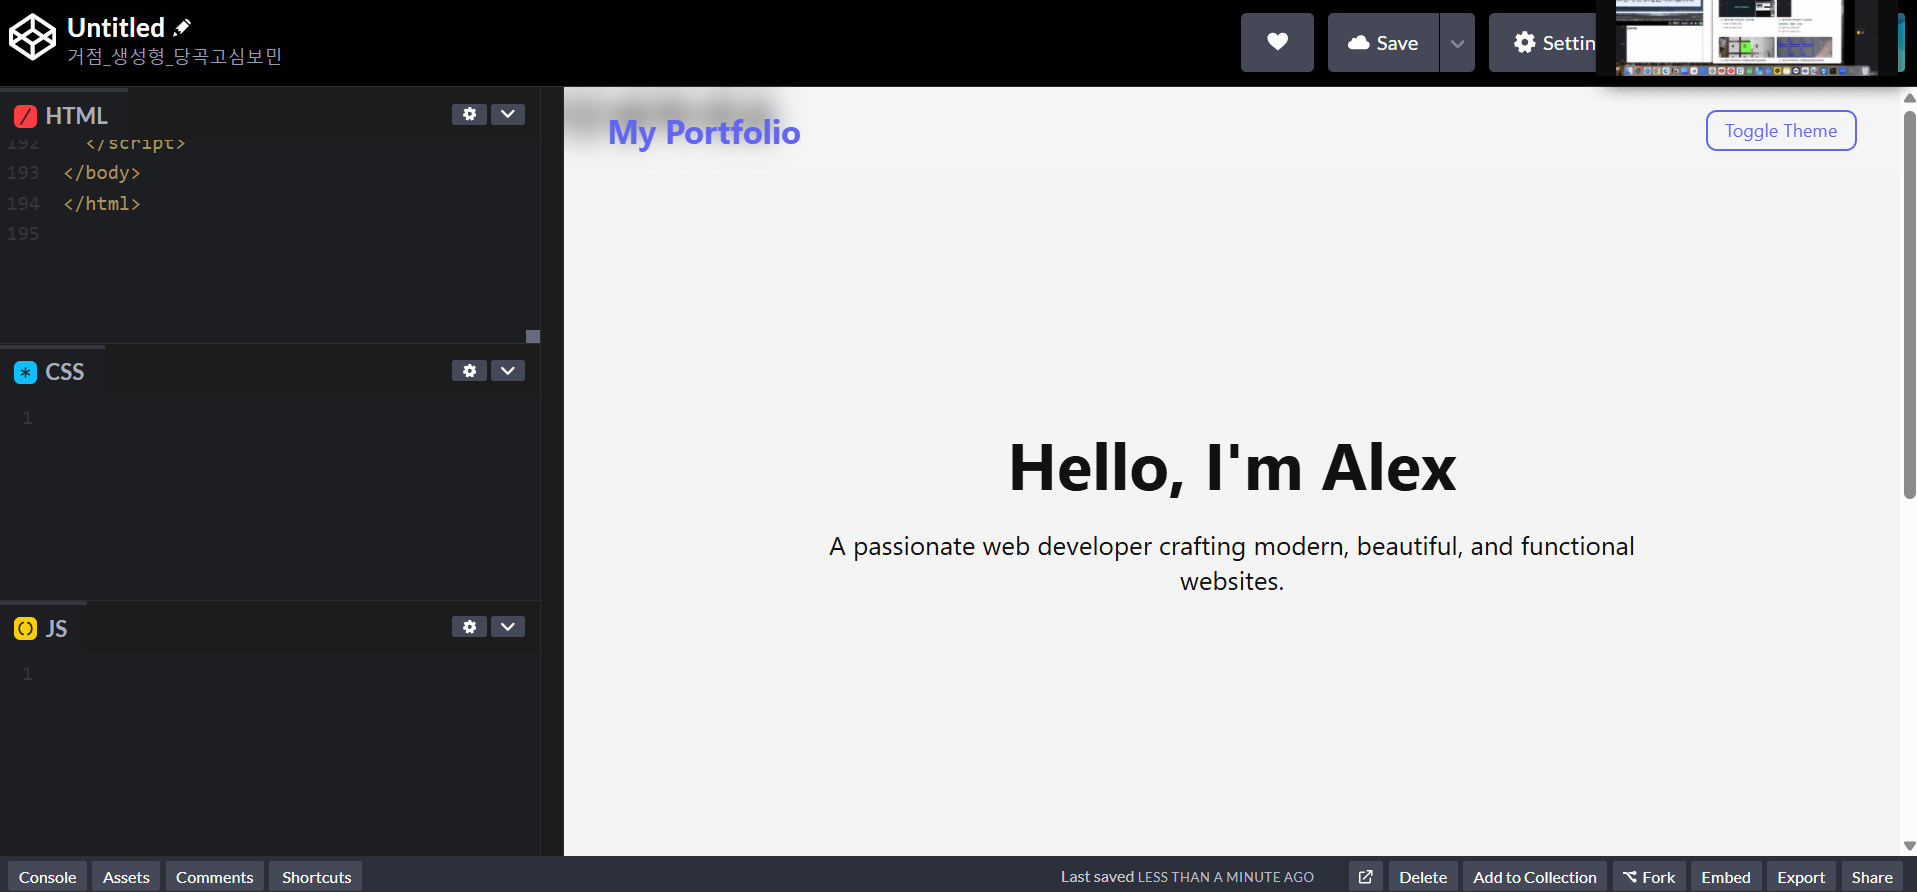The image size is (1917, 892).
Task: Open the Console panel
Action: coord(47,877)
